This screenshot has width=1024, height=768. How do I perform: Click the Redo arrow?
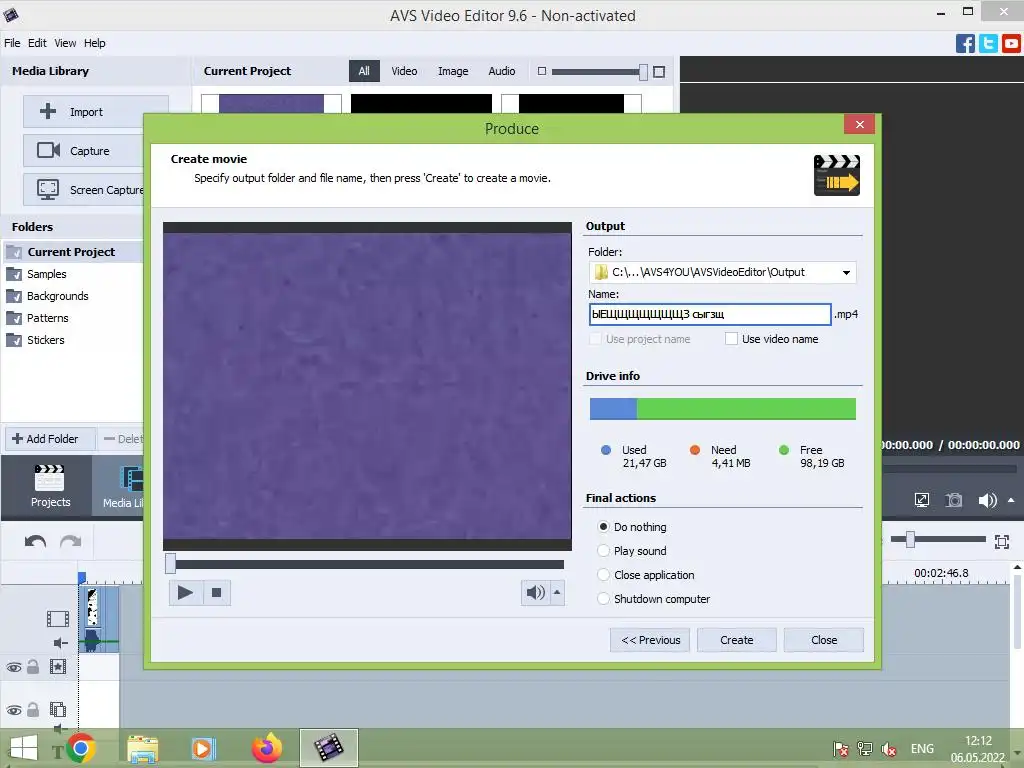pyautogui.click(x=71, y=541)
